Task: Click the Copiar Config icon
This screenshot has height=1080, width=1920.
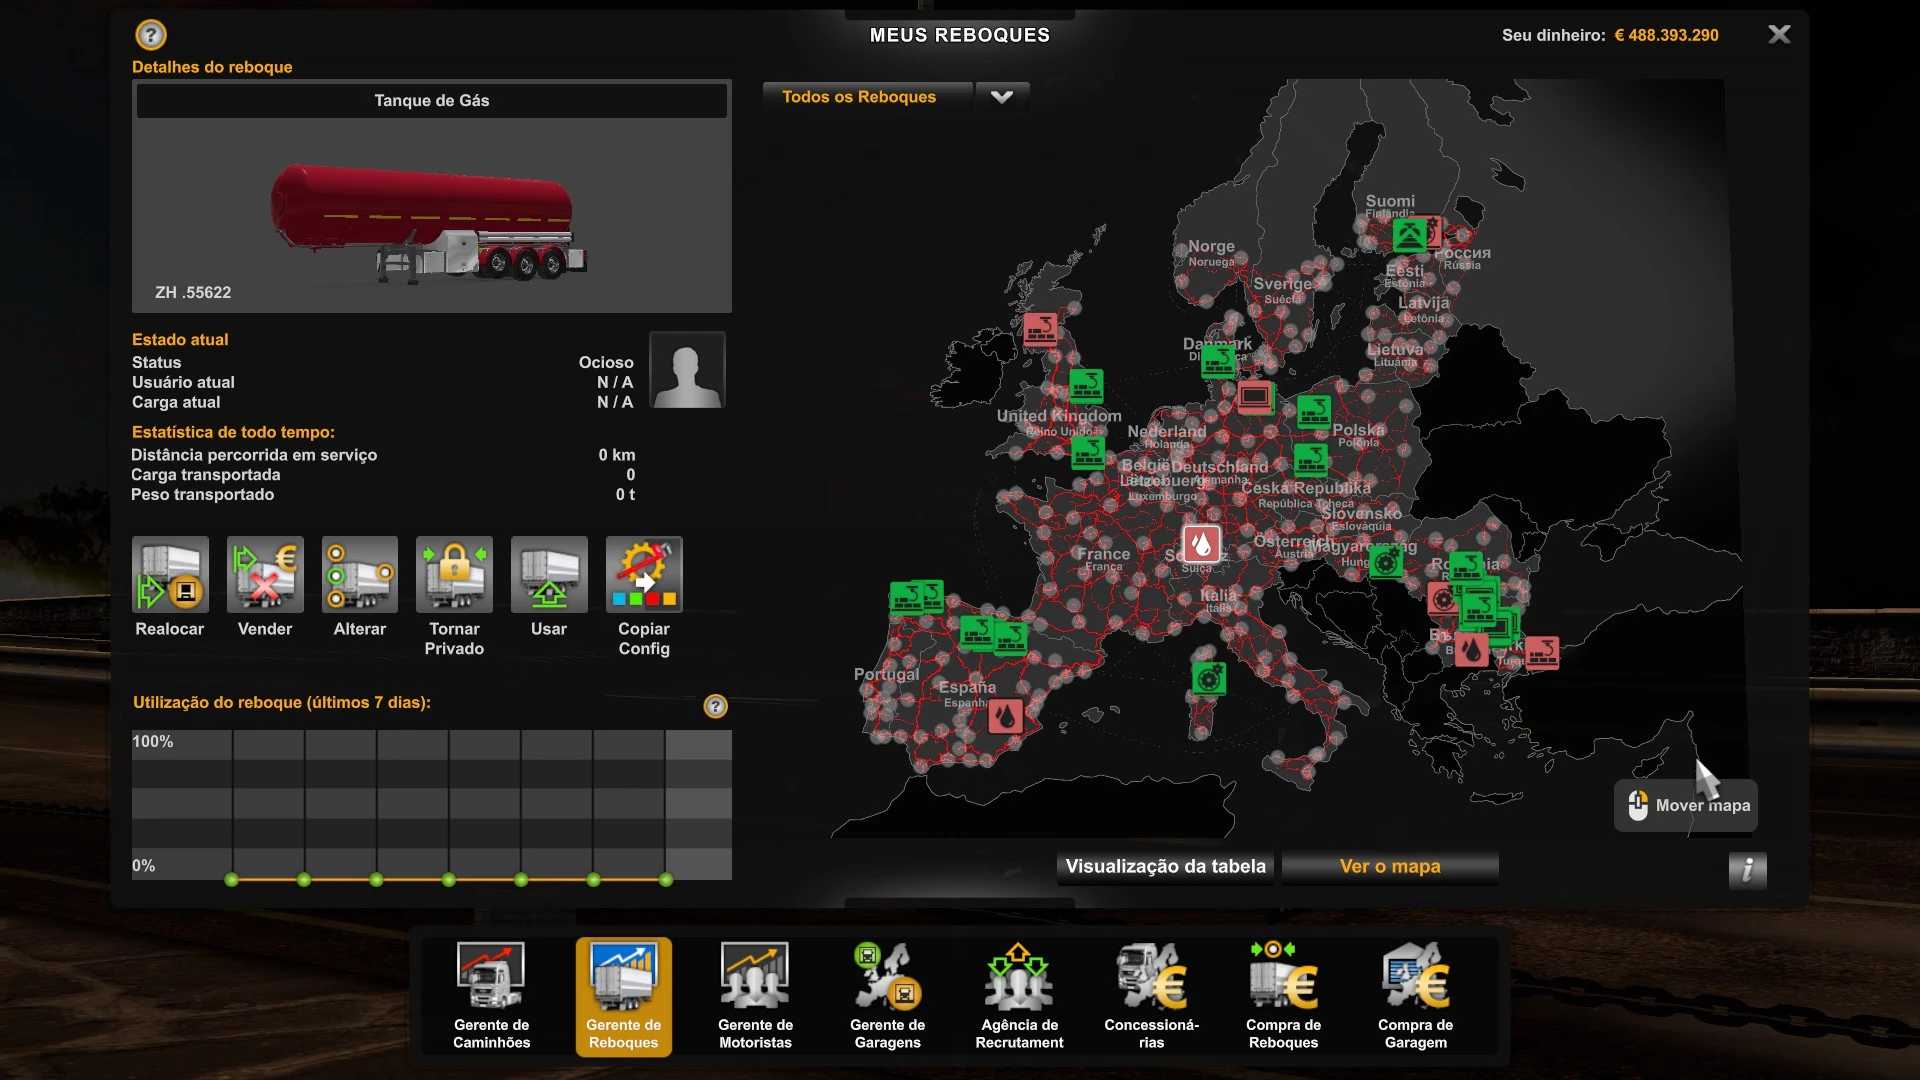Action: [644, 576]
